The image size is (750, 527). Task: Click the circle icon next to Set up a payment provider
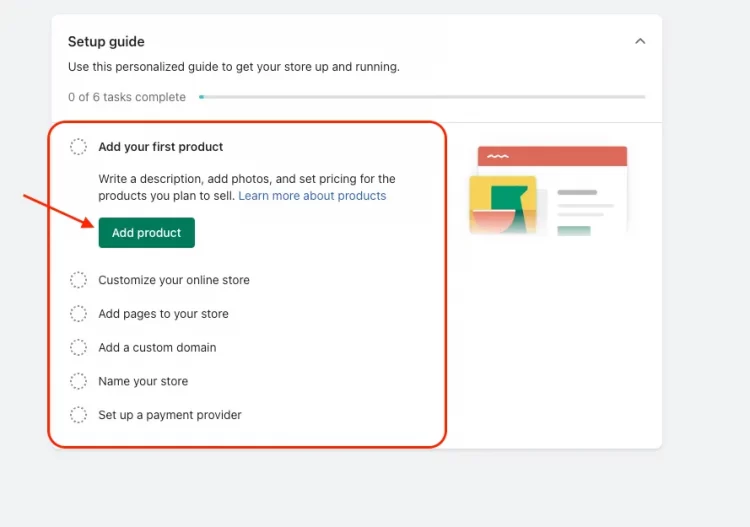tap(78, 415)
